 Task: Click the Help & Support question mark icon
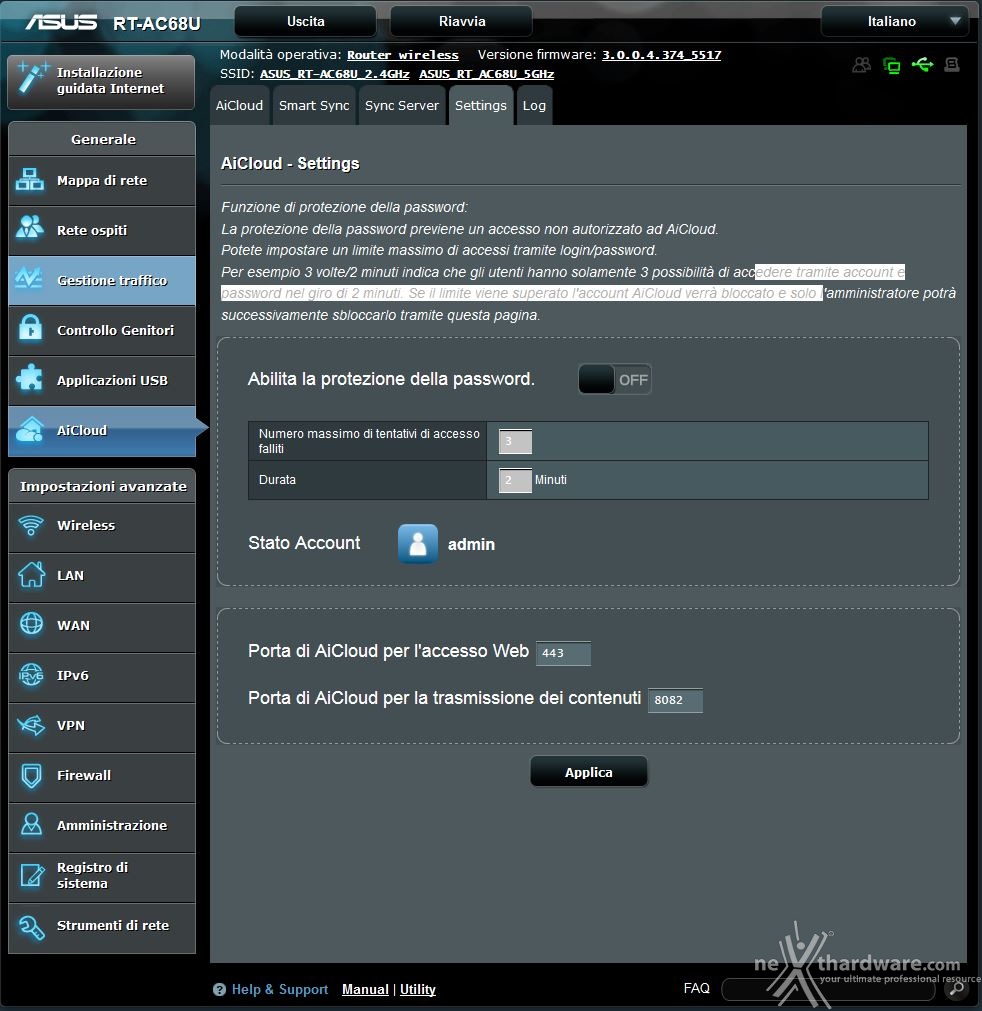pyautogui.click(x=219, y=989)
